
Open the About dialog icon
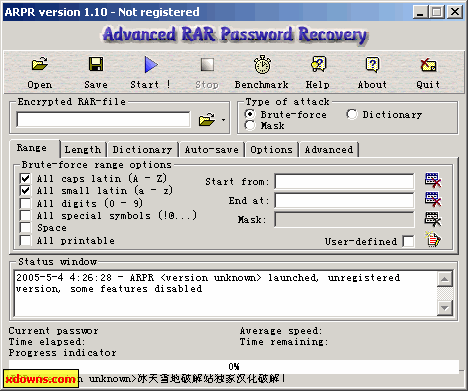point(372,64)
